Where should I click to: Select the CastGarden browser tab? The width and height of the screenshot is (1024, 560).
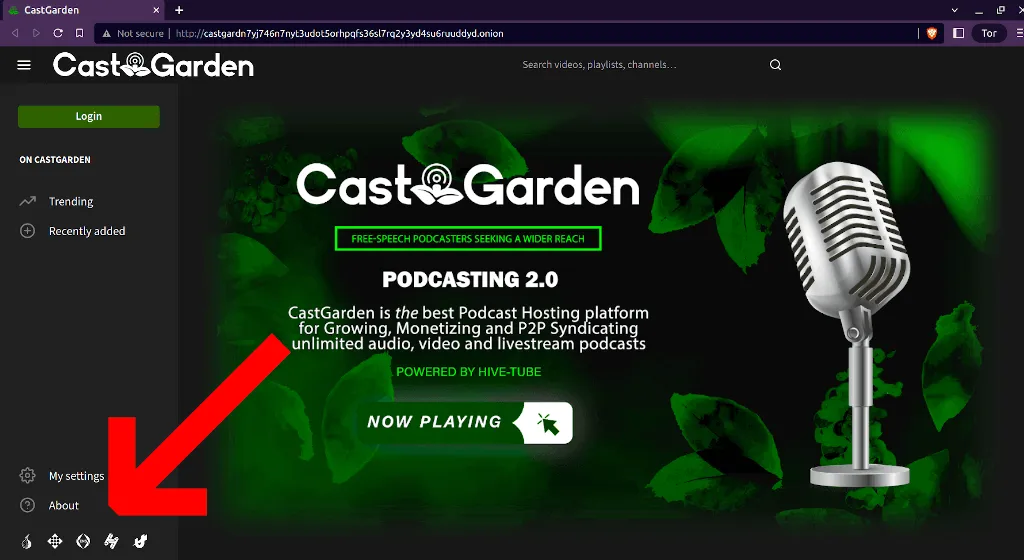[84, 10]
